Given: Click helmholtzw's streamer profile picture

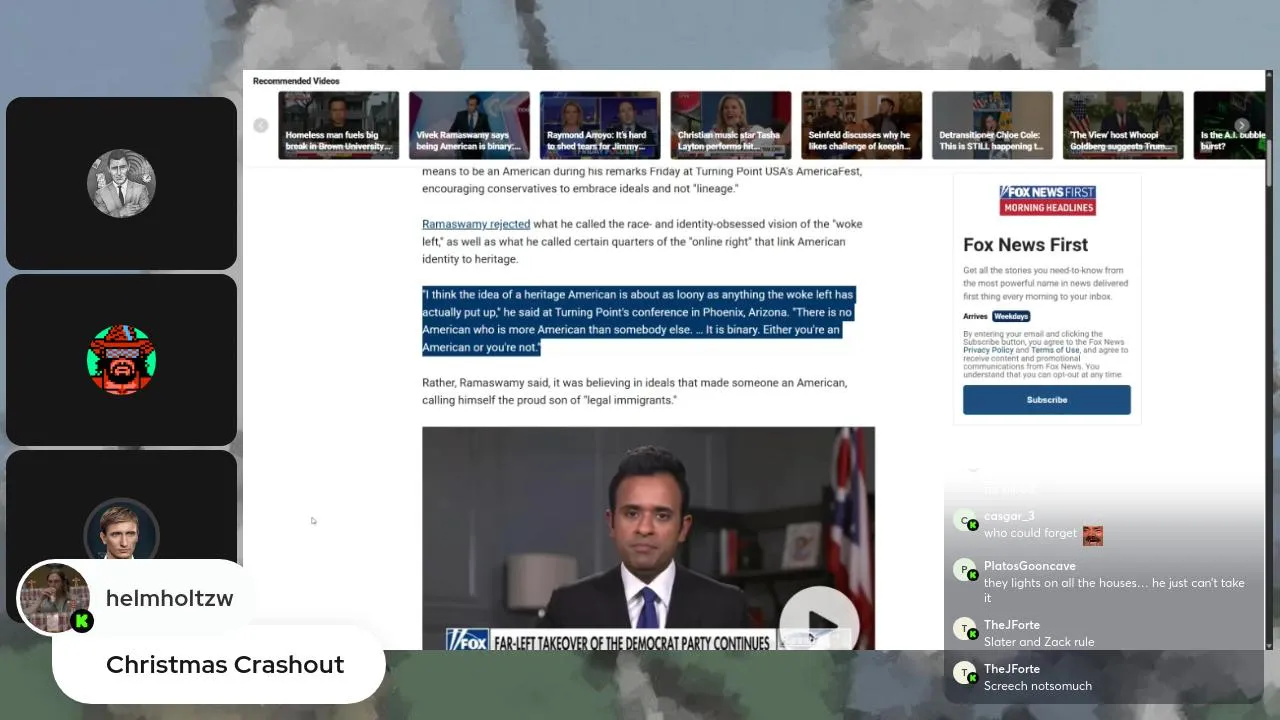Looking at the screenshot, I should (x=54, y=598).
